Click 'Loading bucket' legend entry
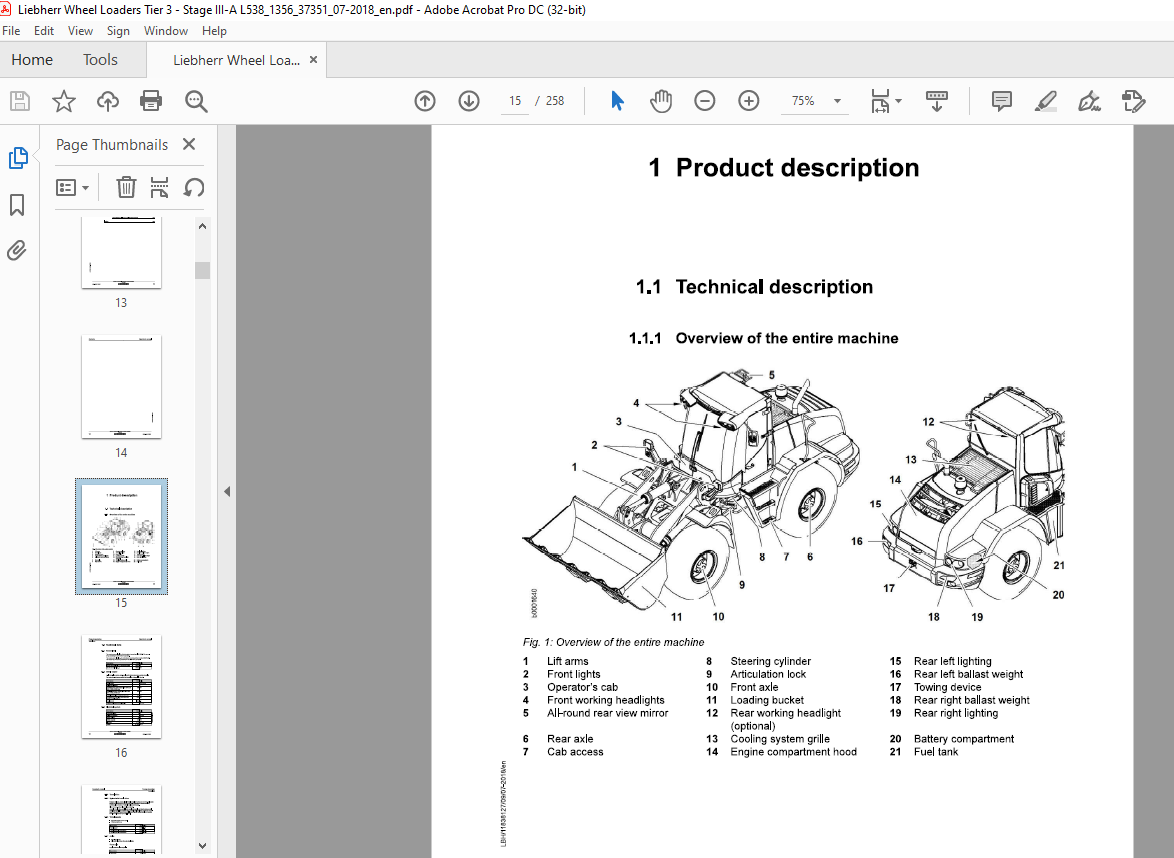The width and height of the screenshot is (1174, 858). click(x=767, y=700)
